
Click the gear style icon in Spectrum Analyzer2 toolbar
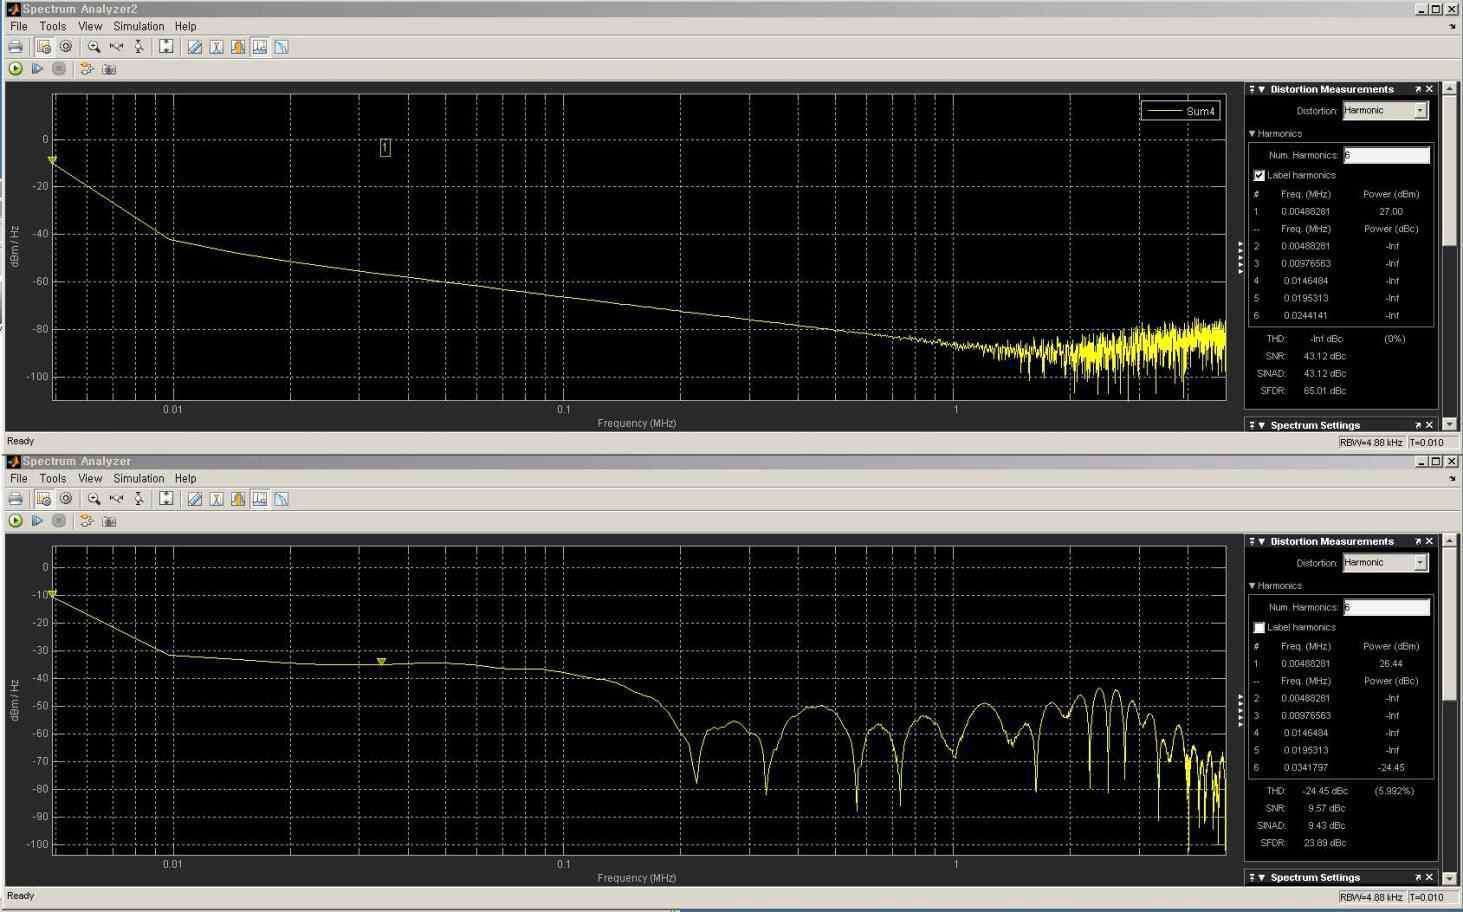[66, 47]
